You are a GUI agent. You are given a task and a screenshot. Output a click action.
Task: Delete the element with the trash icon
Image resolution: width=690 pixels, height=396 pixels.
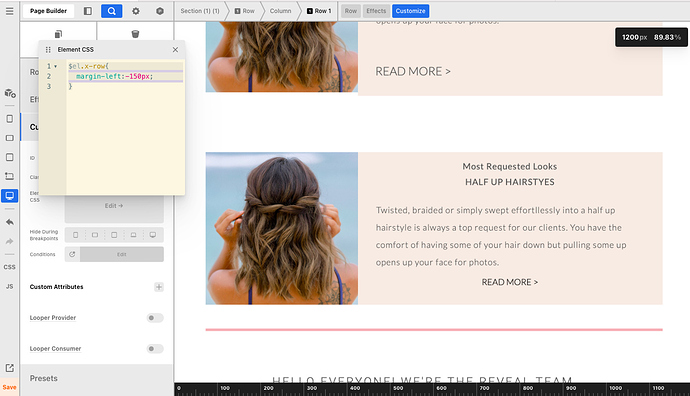(135, 34)
